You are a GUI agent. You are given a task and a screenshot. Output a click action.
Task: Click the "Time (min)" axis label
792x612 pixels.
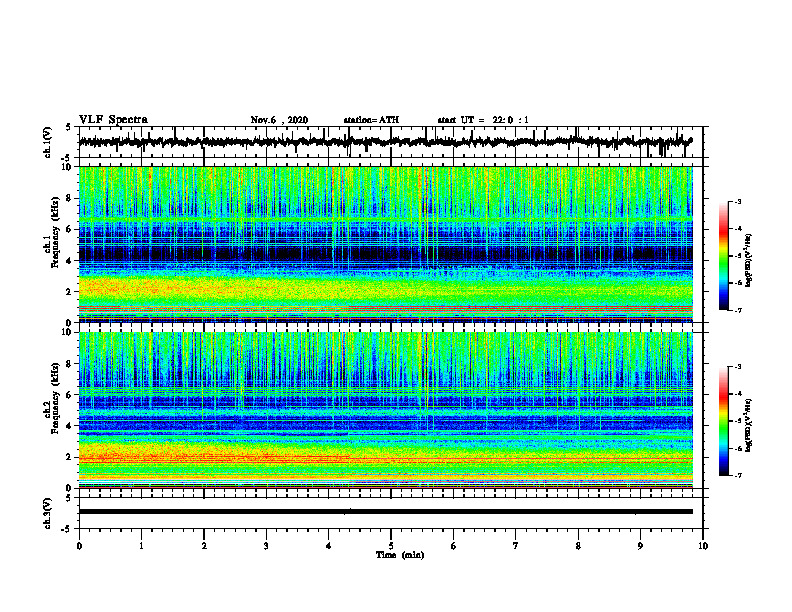pyautogui.click(x=400, y=555)
